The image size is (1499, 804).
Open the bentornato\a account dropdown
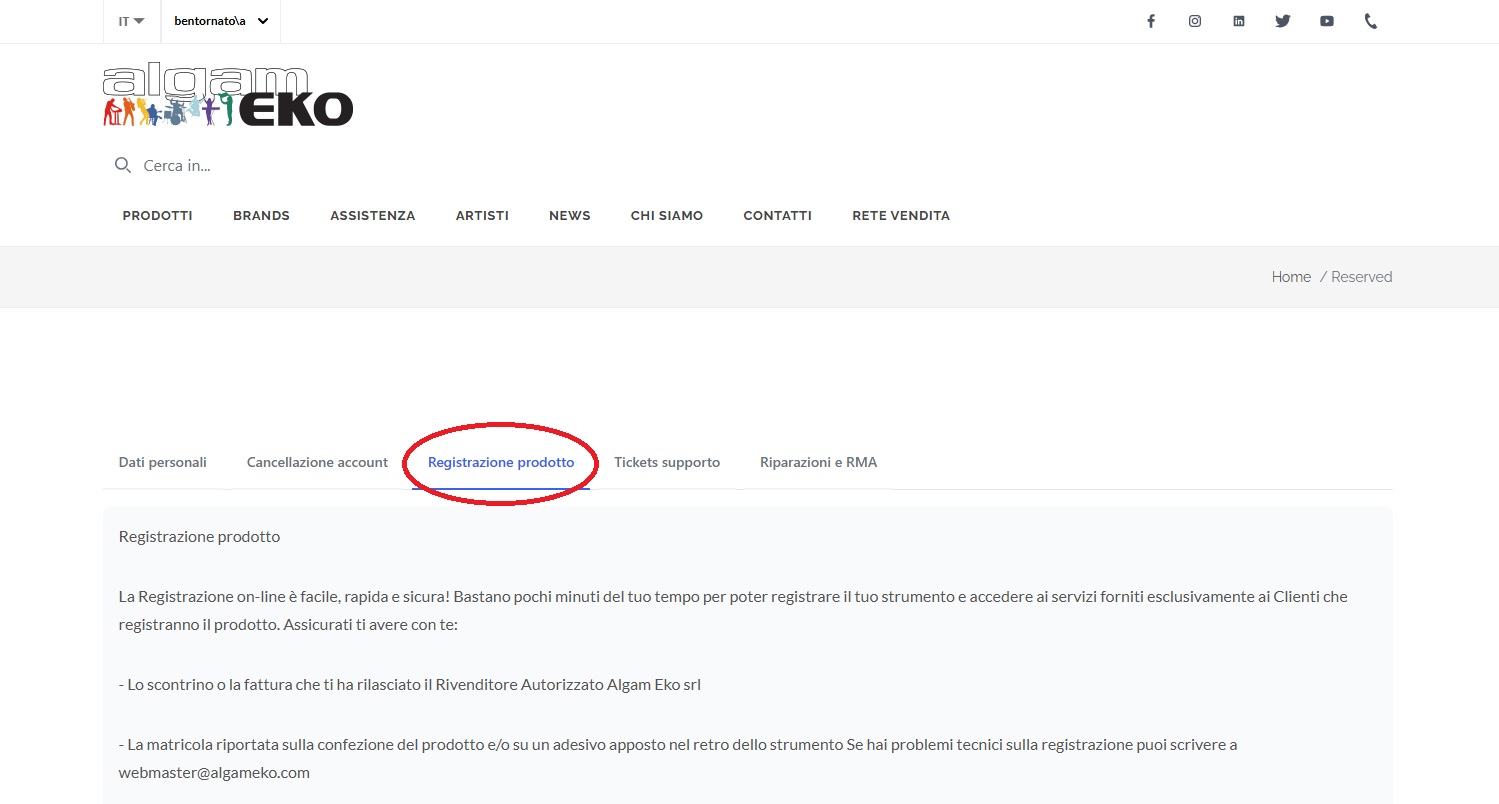[x=220, y=21]
